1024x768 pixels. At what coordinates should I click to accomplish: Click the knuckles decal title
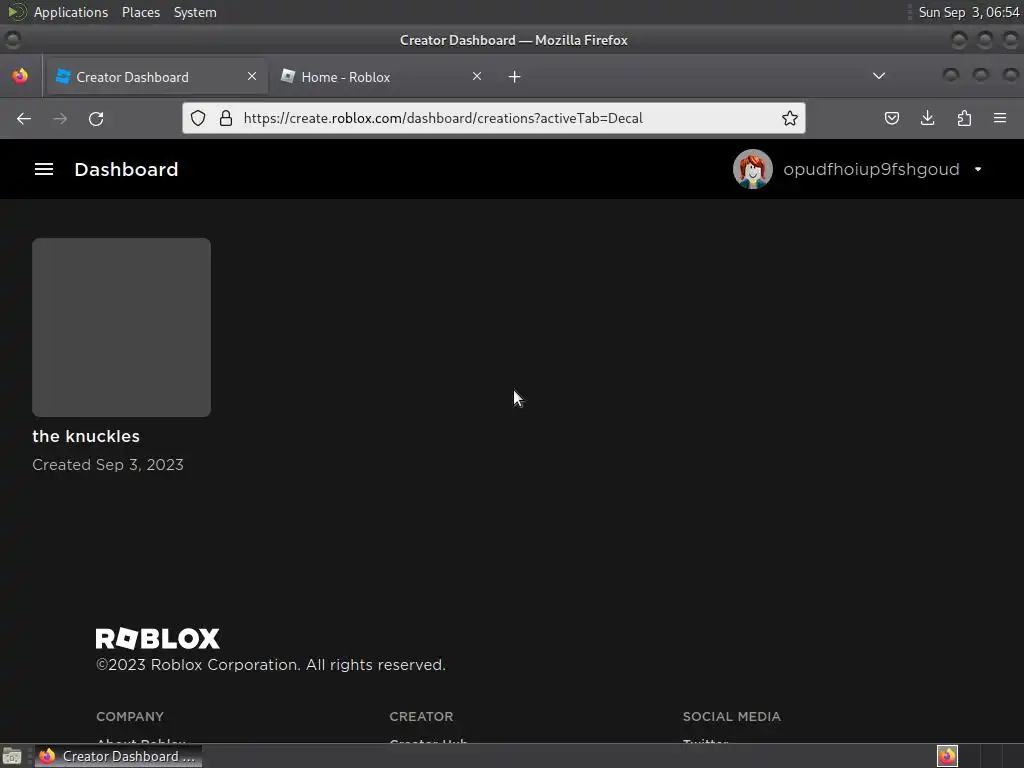tap(86, 436)
